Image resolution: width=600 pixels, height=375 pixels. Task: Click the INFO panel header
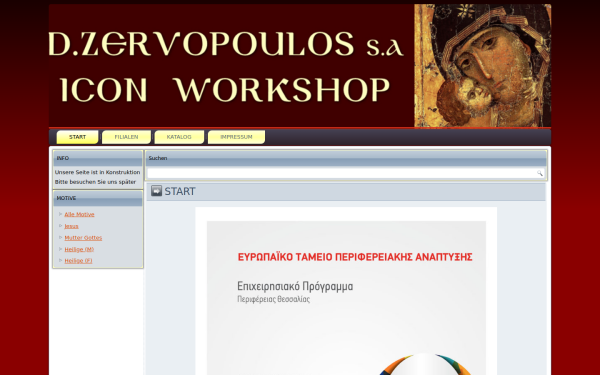[98, 158]
